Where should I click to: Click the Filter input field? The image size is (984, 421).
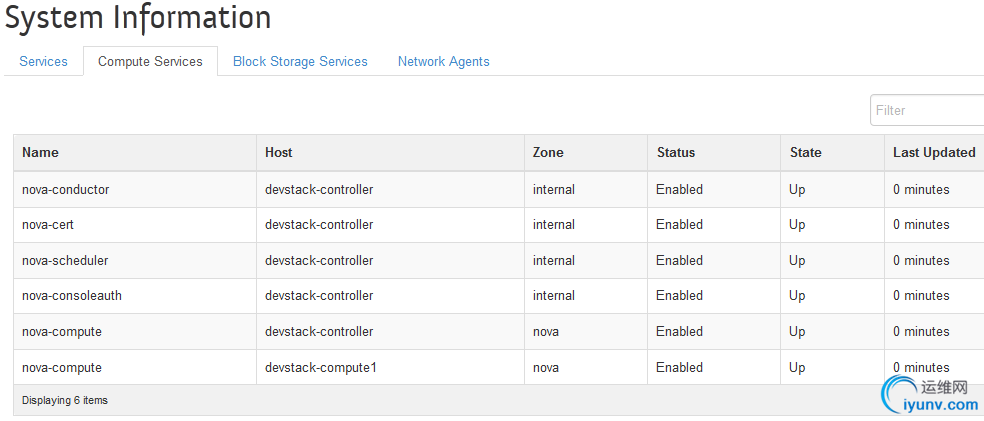[x=927, y=110]
